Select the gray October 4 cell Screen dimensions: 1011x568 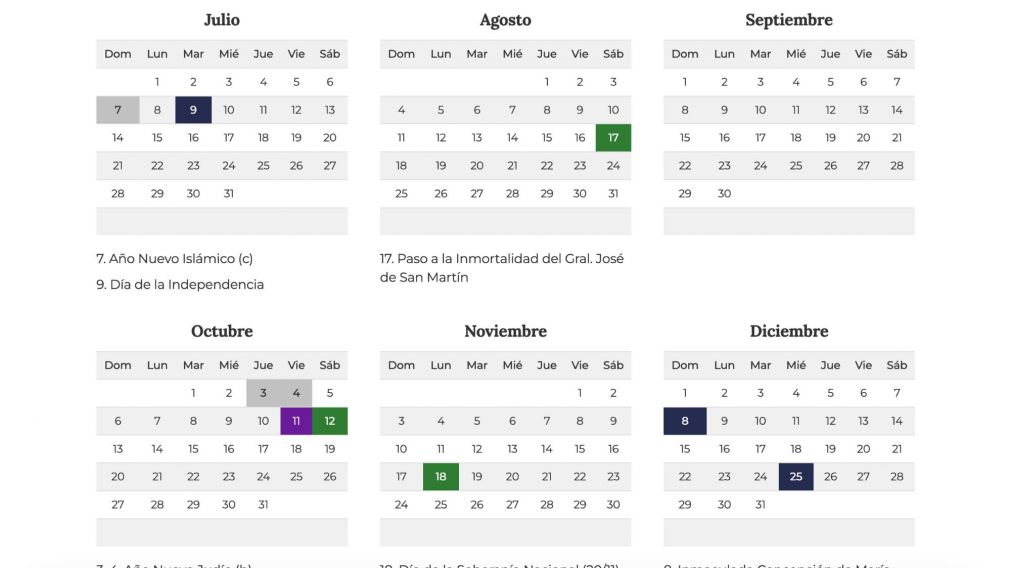pyautogui.click(x=296, y=393)
